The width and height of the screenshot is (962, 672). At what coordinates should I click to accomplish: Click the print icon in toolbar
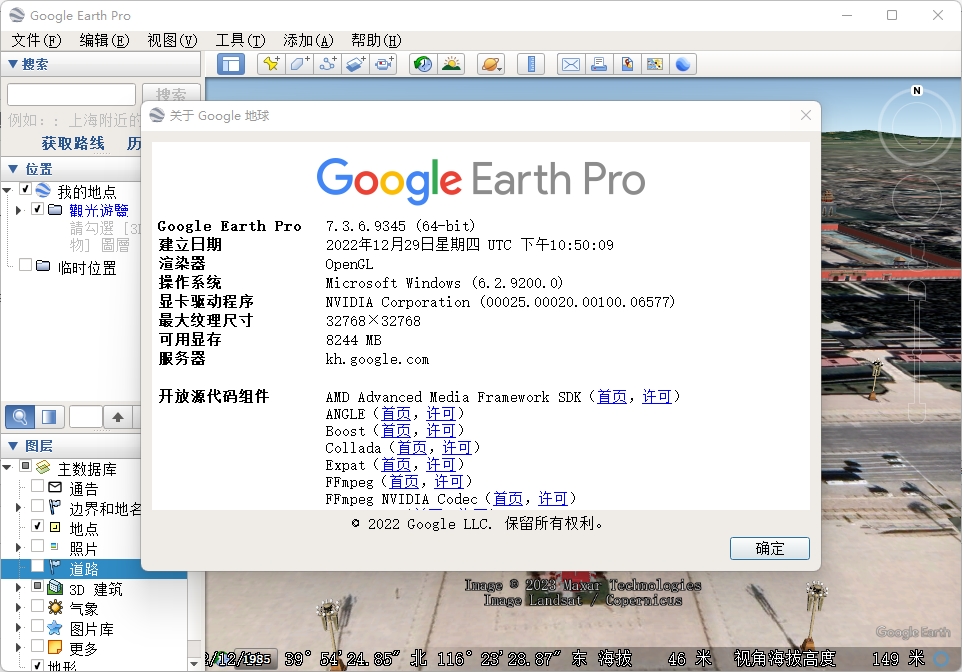point(599,64)
